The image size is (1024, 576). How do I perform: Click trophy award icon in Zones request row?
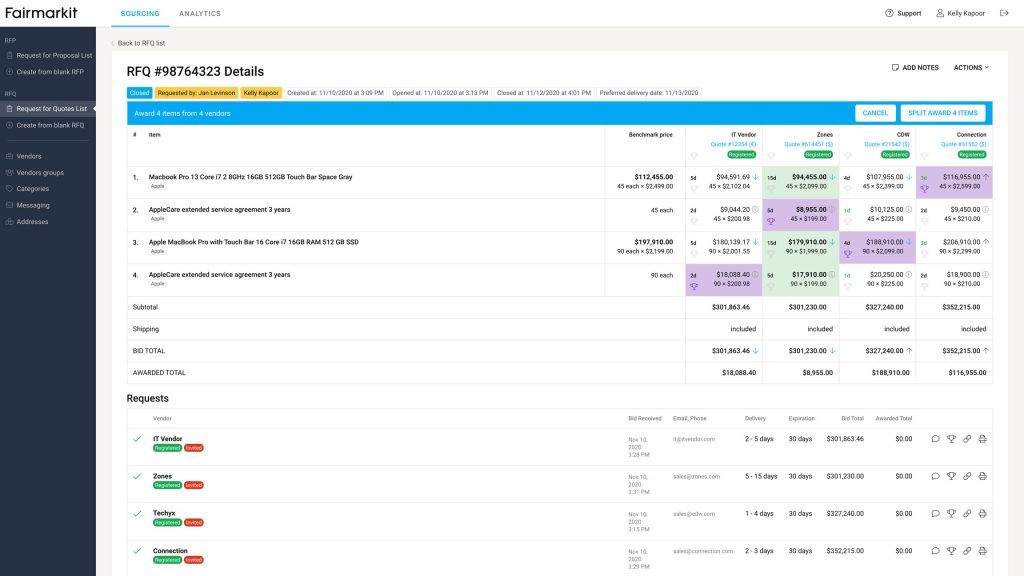click(x=951, y=476)
